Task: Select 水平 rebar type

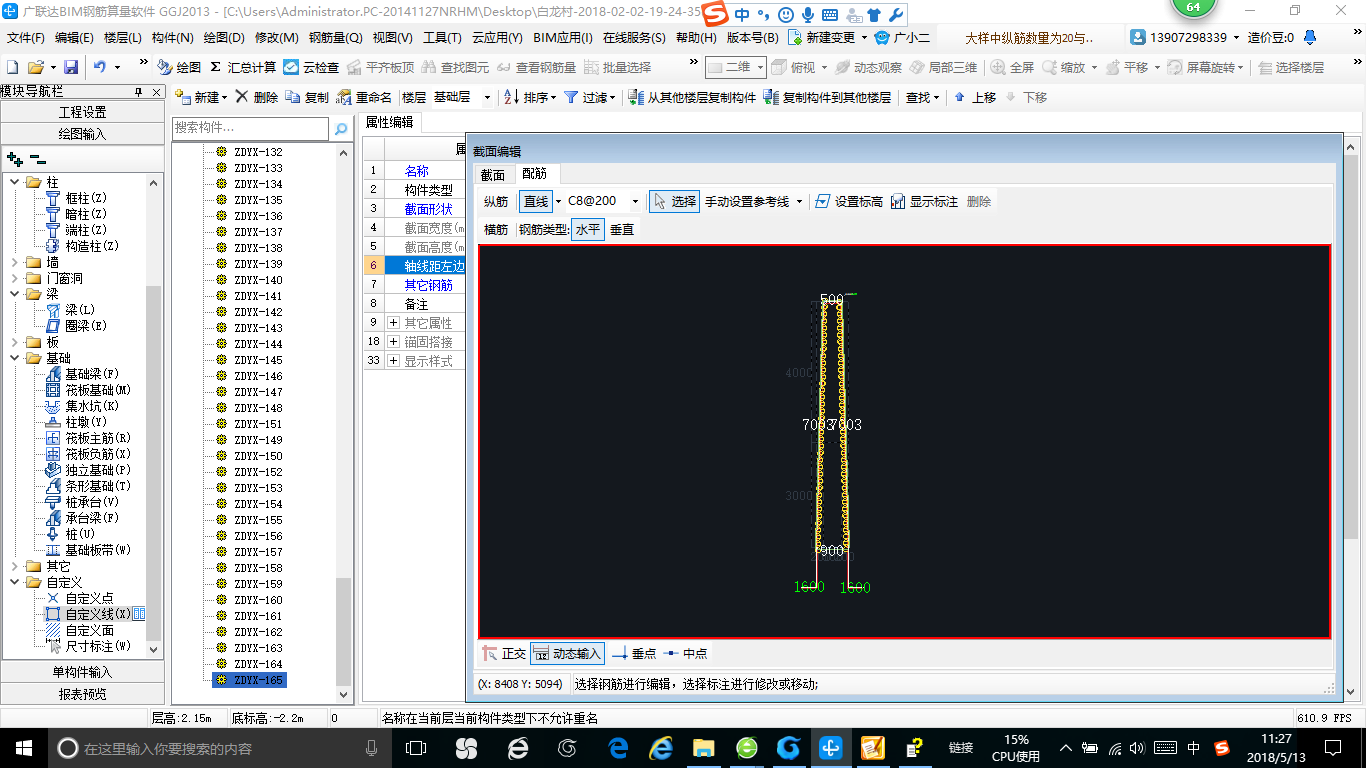Action: (588, 229)
